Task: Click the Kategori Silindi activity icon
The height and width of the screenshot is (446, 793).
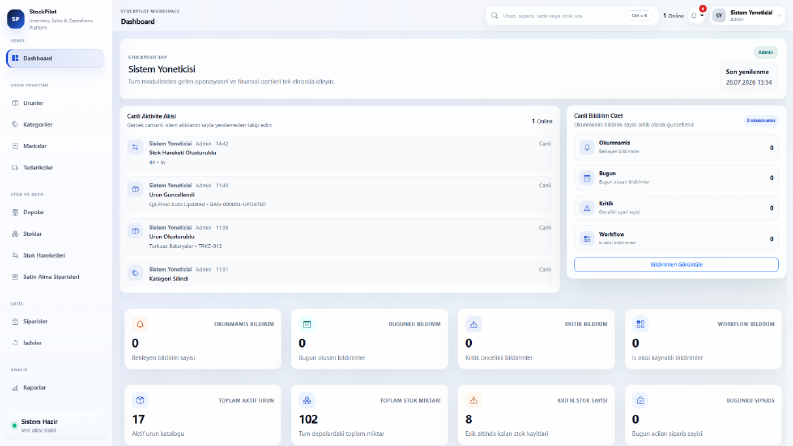Action: [x=136, y=273]
